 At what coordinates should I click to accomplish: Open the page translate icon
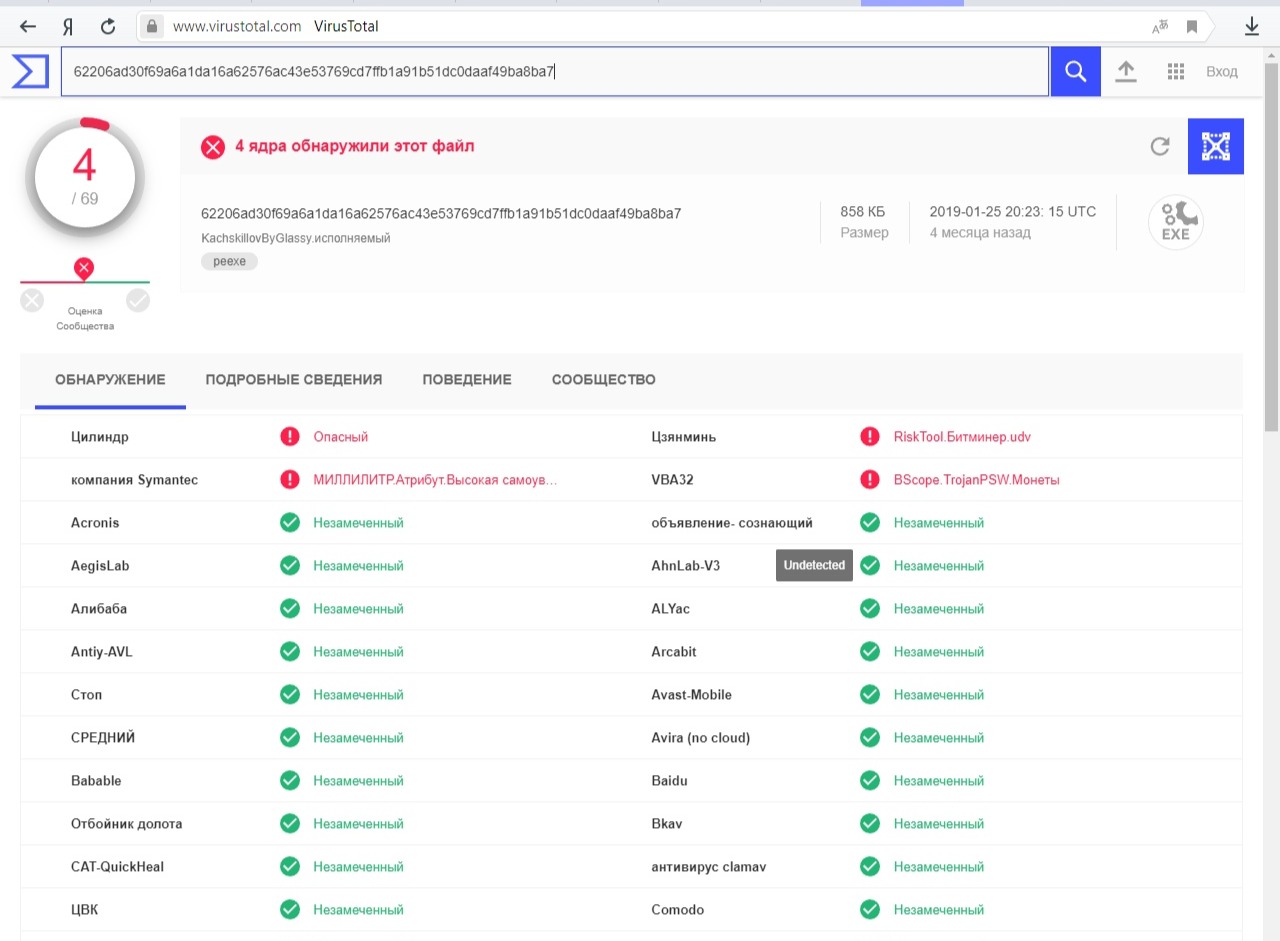(1160, 27)
